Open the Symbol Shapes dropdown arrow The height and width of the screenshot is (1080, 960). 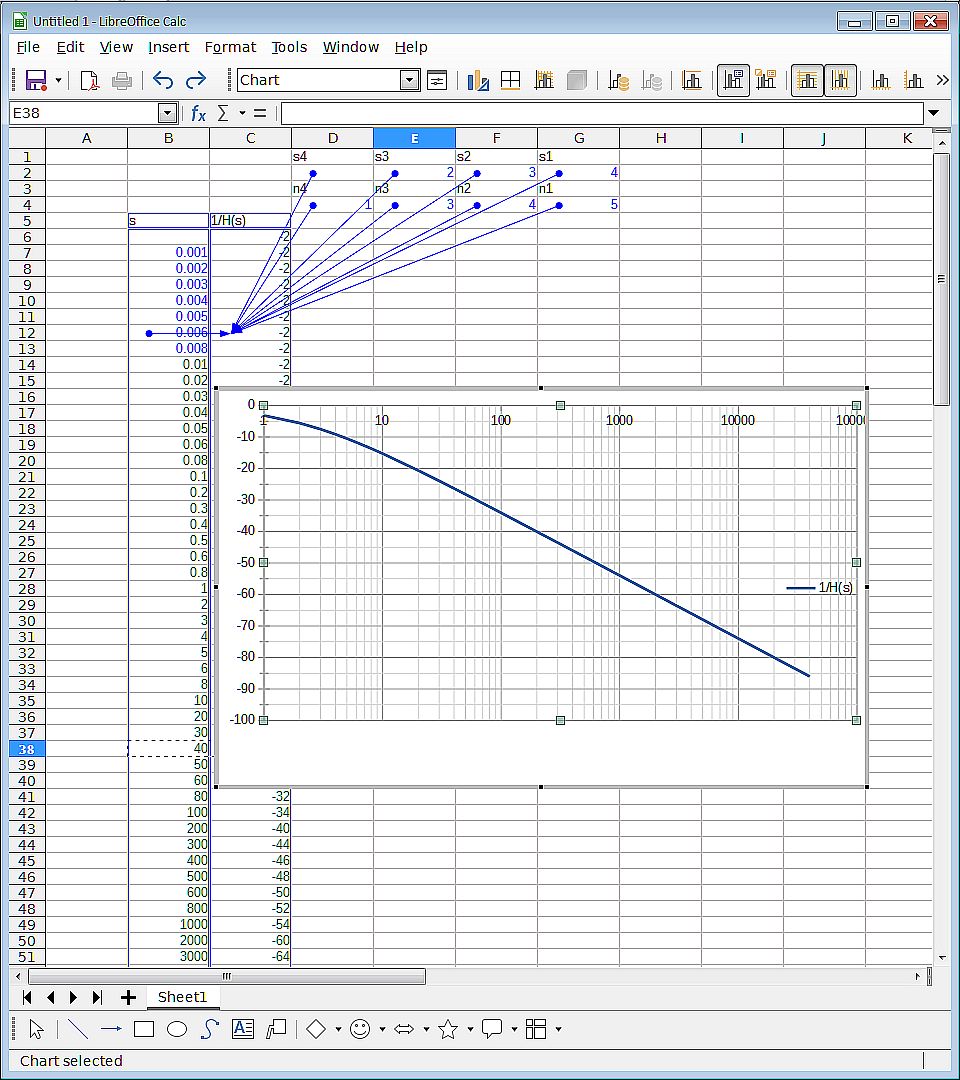[x=382, y=1029]
